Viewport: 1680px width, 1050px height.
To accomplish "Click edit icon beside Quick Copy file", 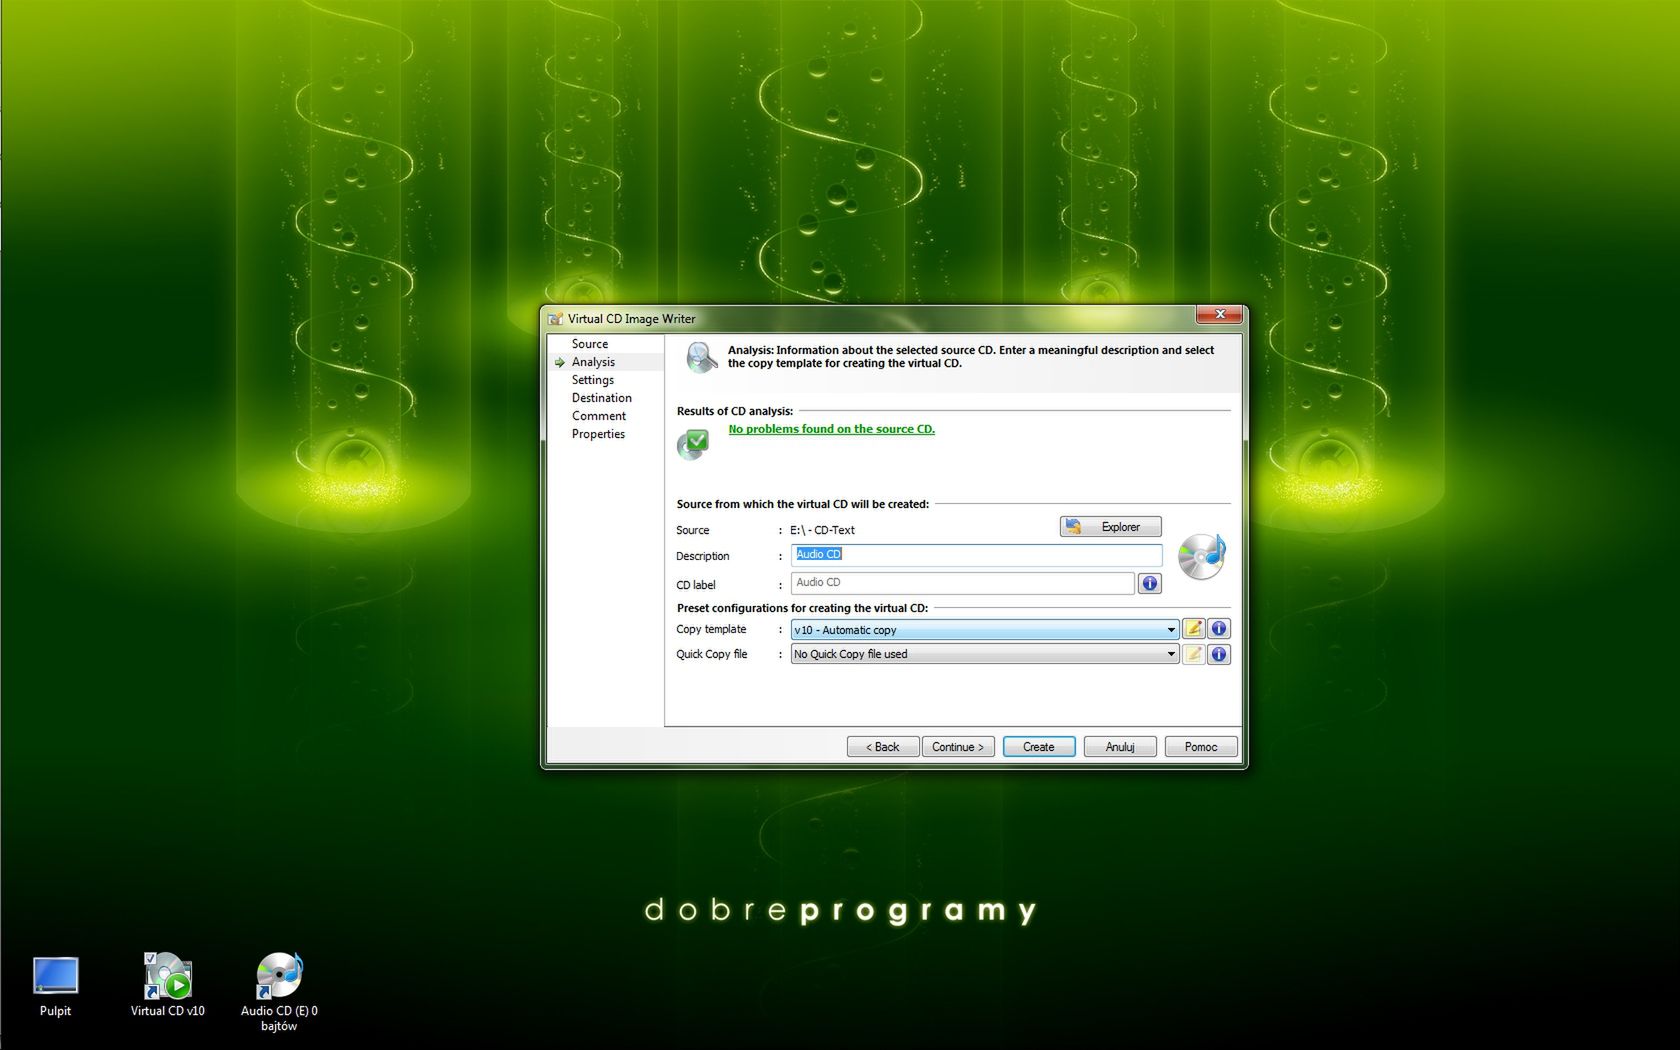I will 1193,654.
